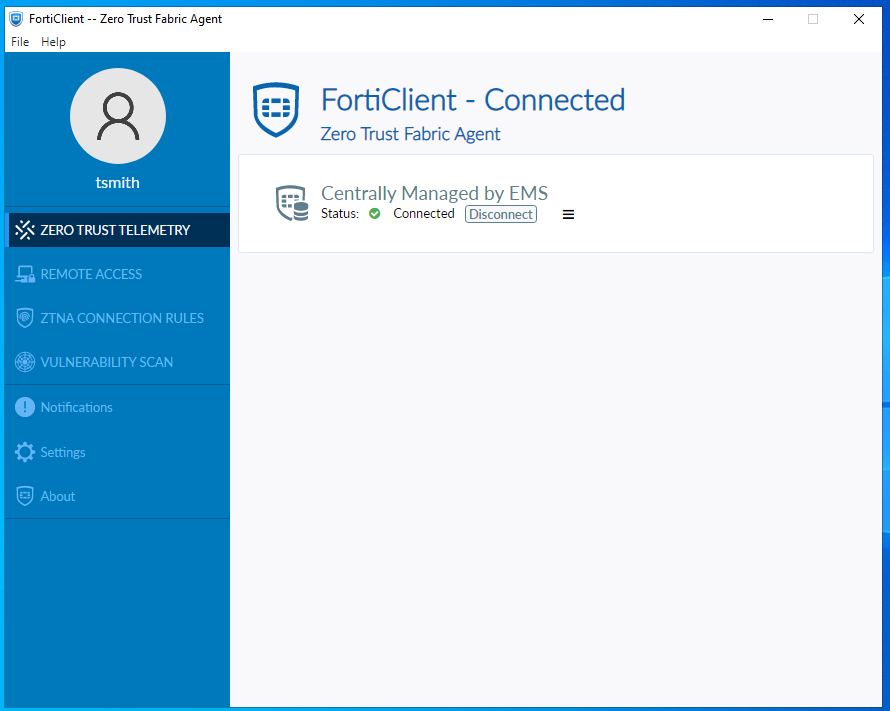Click the FortiClient title bar app icon

(x=16, y=19)
